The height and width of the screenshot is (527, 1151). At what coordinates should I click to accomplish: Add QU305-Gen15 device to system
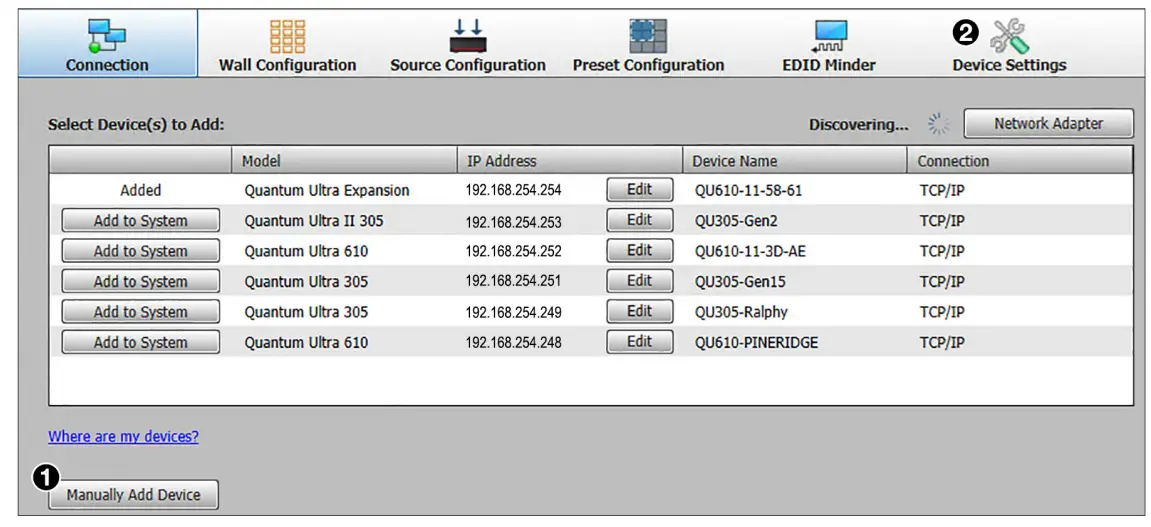point(140,281)
